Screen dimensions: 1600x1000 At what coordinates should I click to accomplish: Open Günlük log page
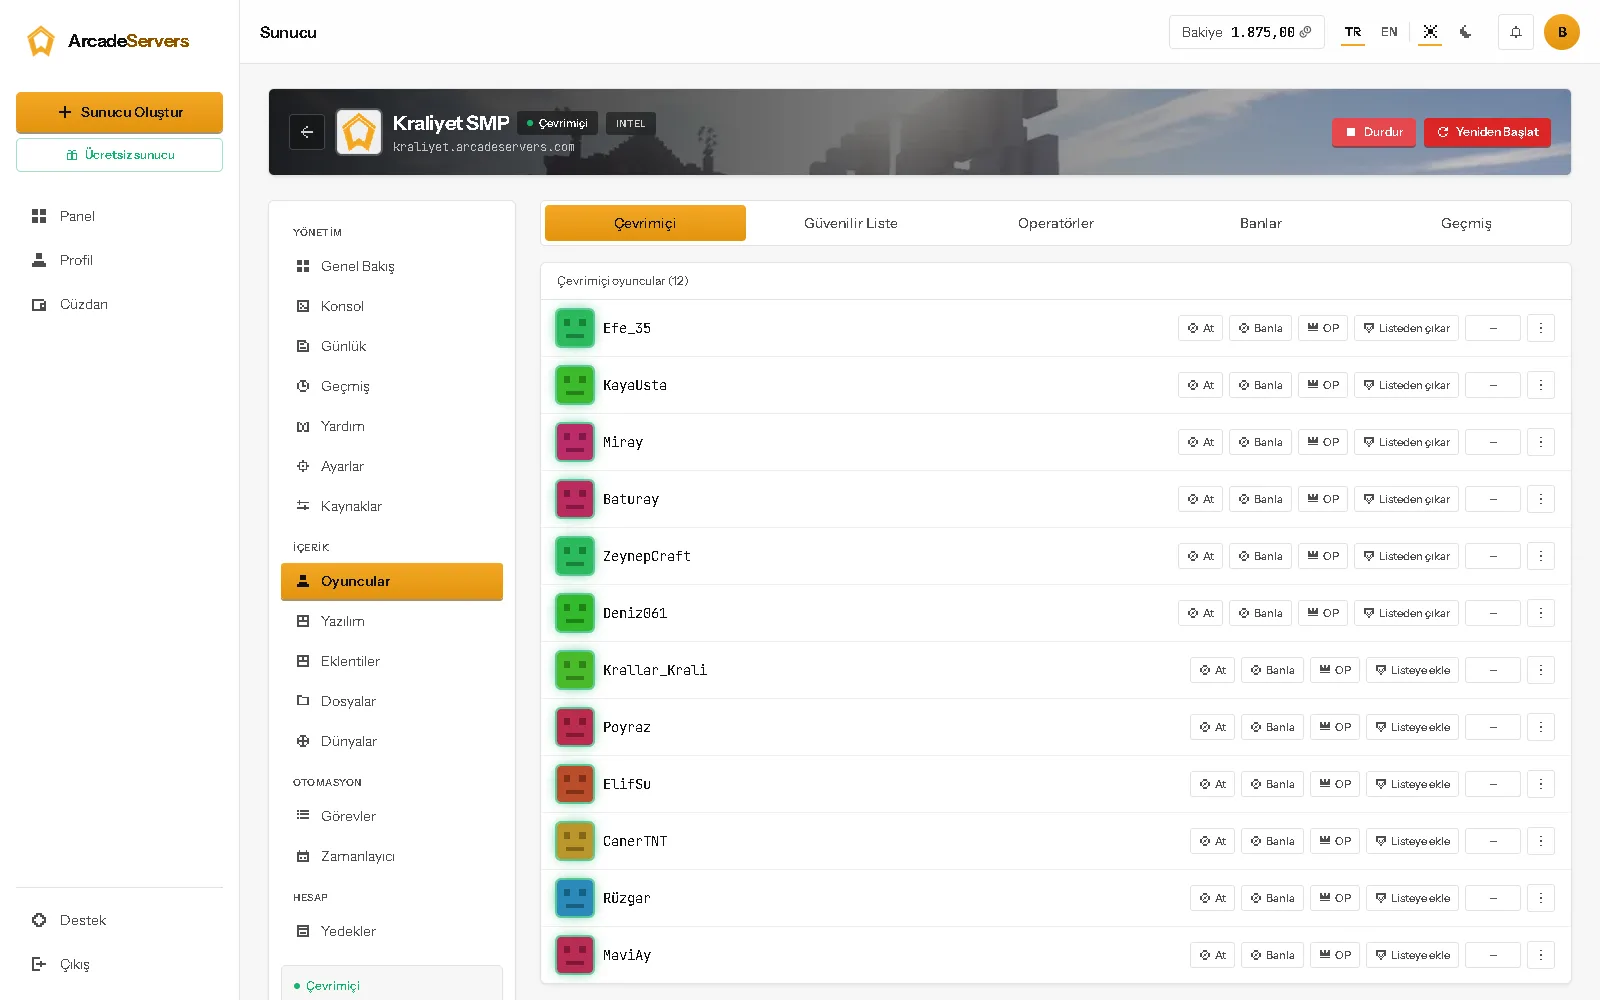tap(392, 346)
